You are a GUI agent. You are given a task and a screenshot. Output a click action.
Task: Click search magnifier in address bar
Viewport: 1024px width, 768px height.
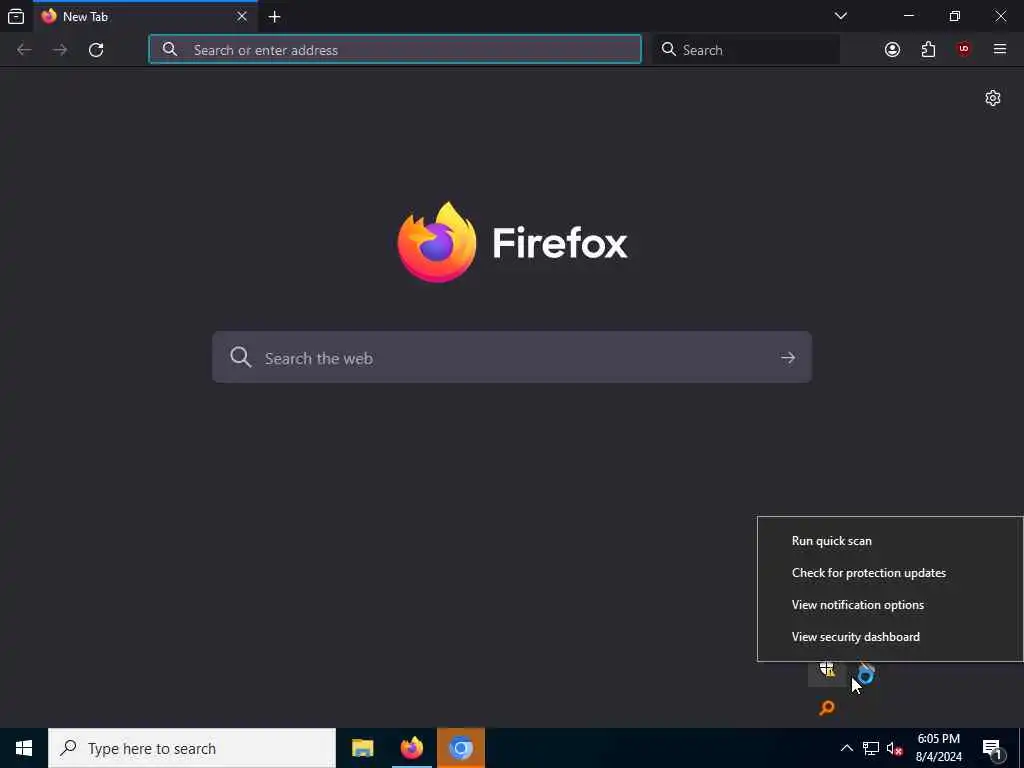click(170, 50)
